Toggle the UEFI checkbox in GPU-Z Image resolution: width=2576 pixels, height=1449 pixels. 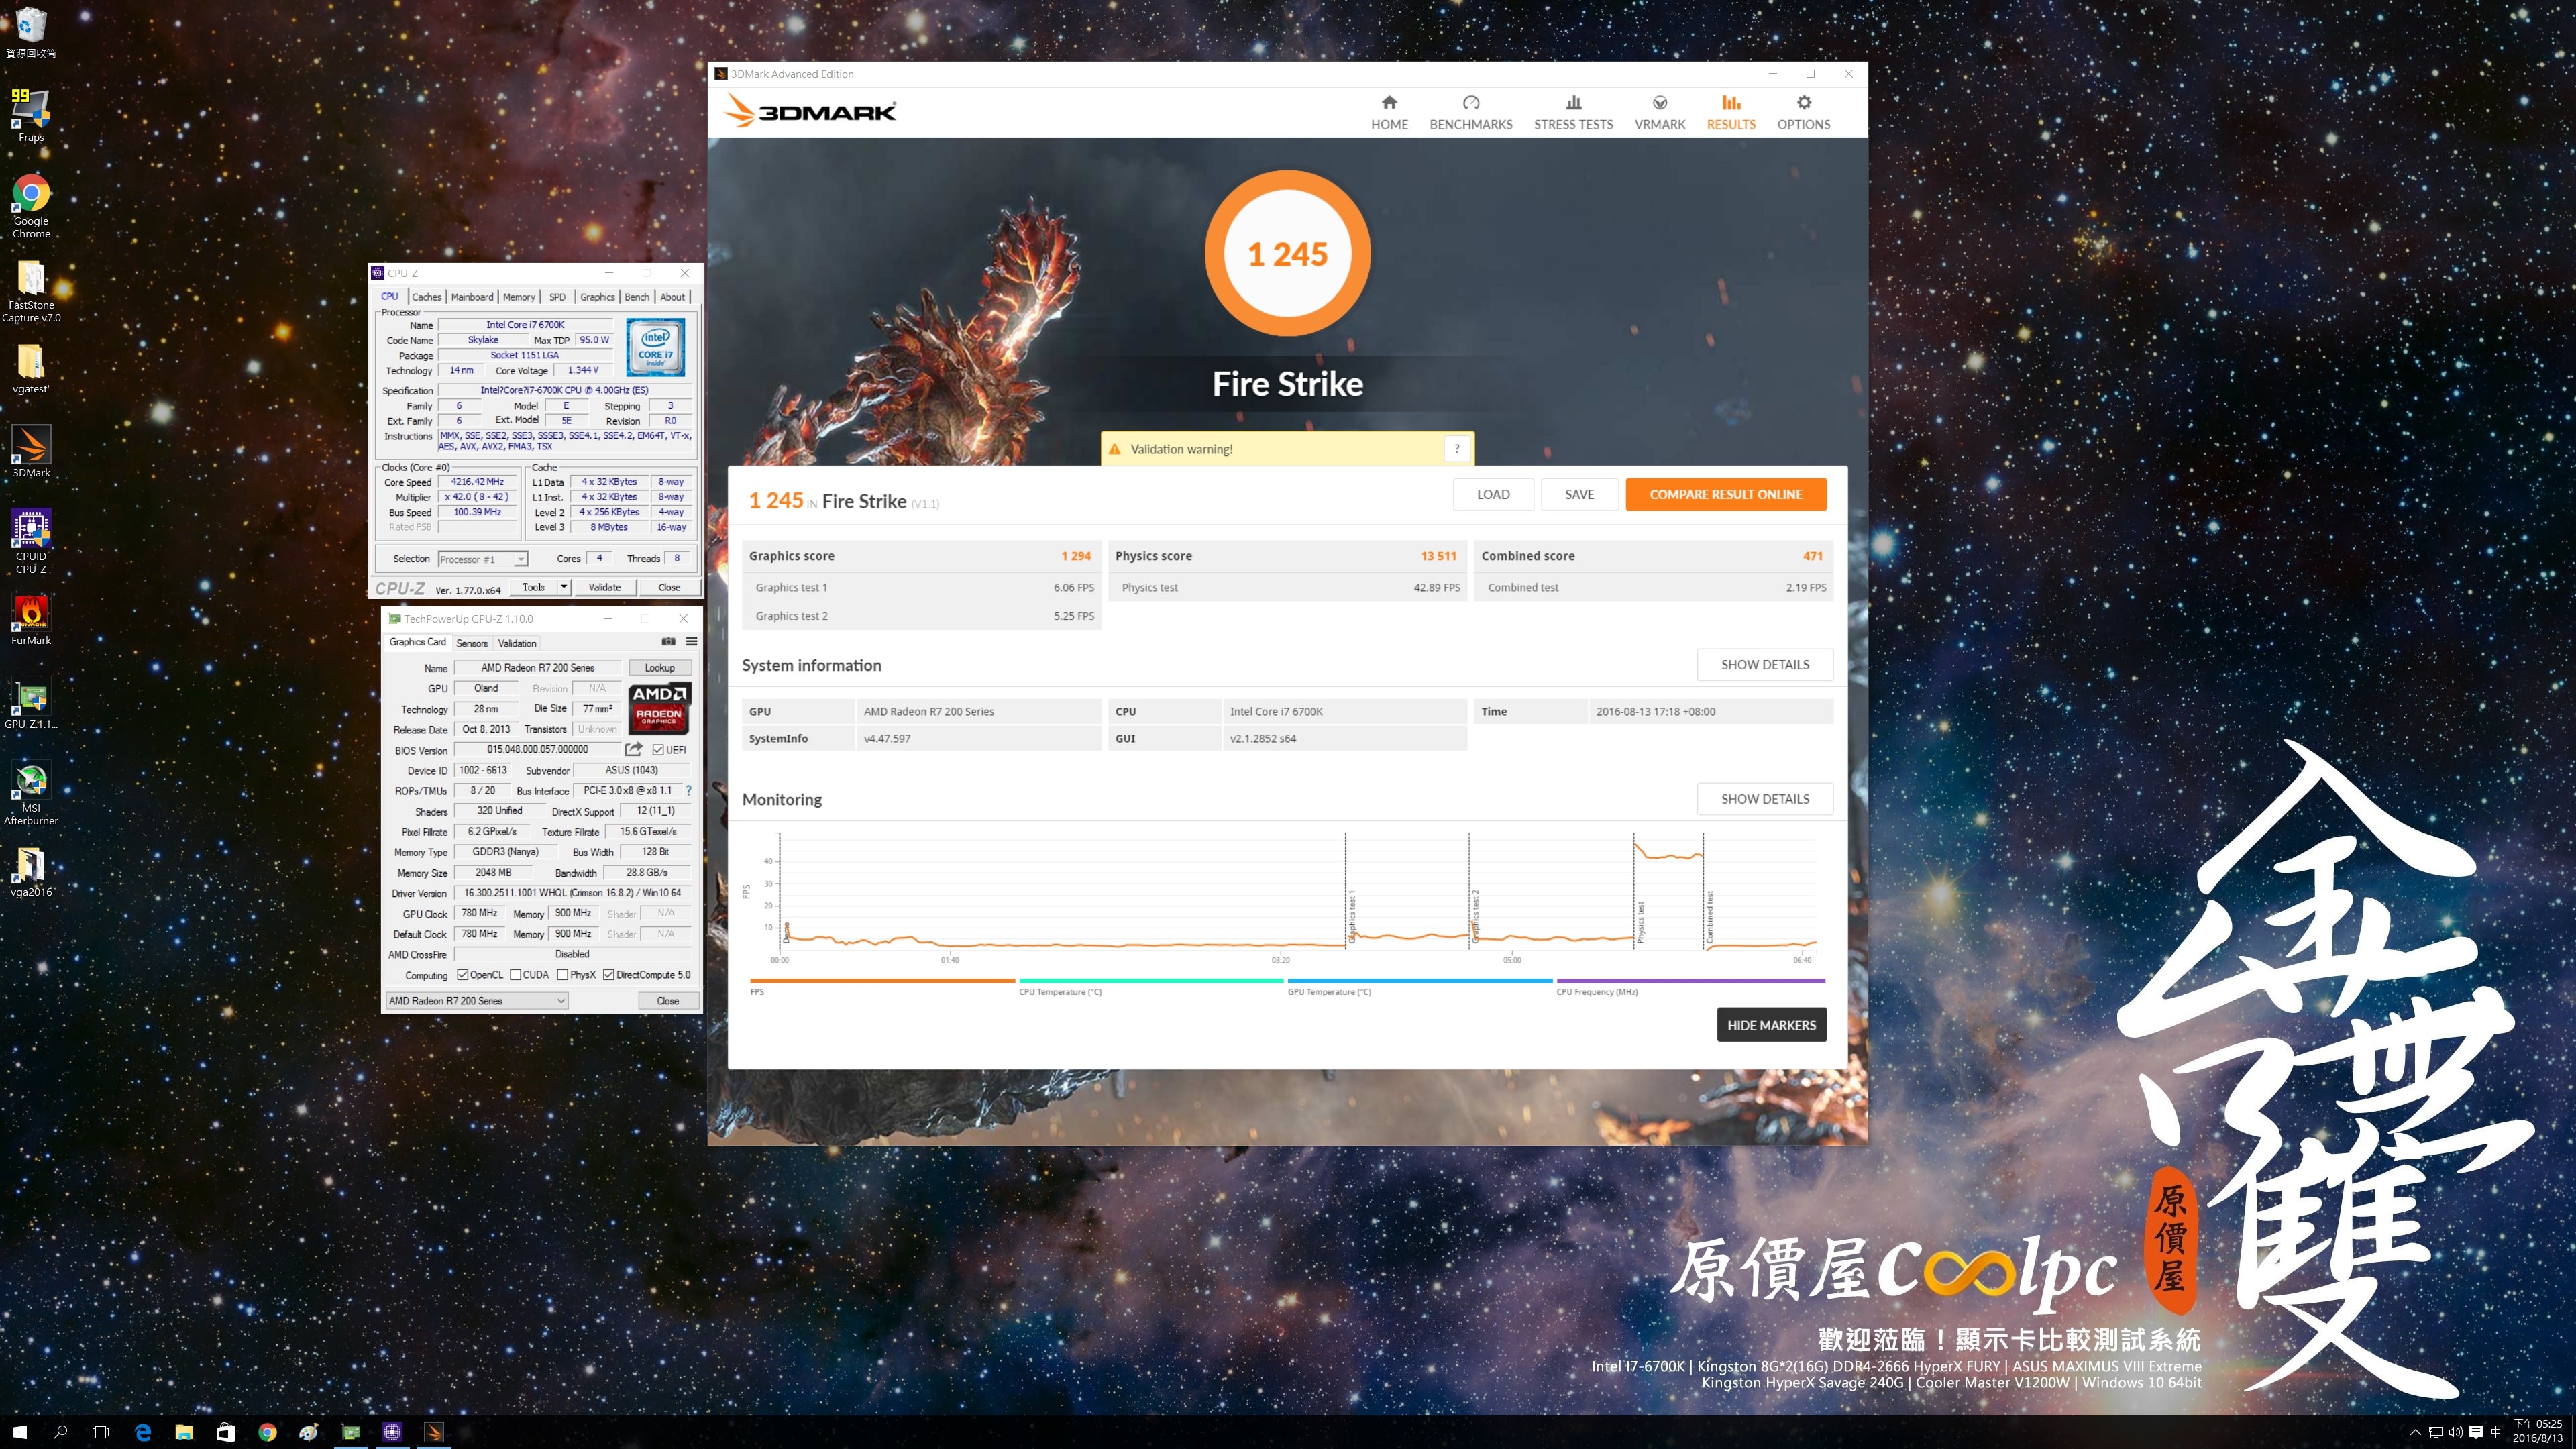[x=658, y=750]
